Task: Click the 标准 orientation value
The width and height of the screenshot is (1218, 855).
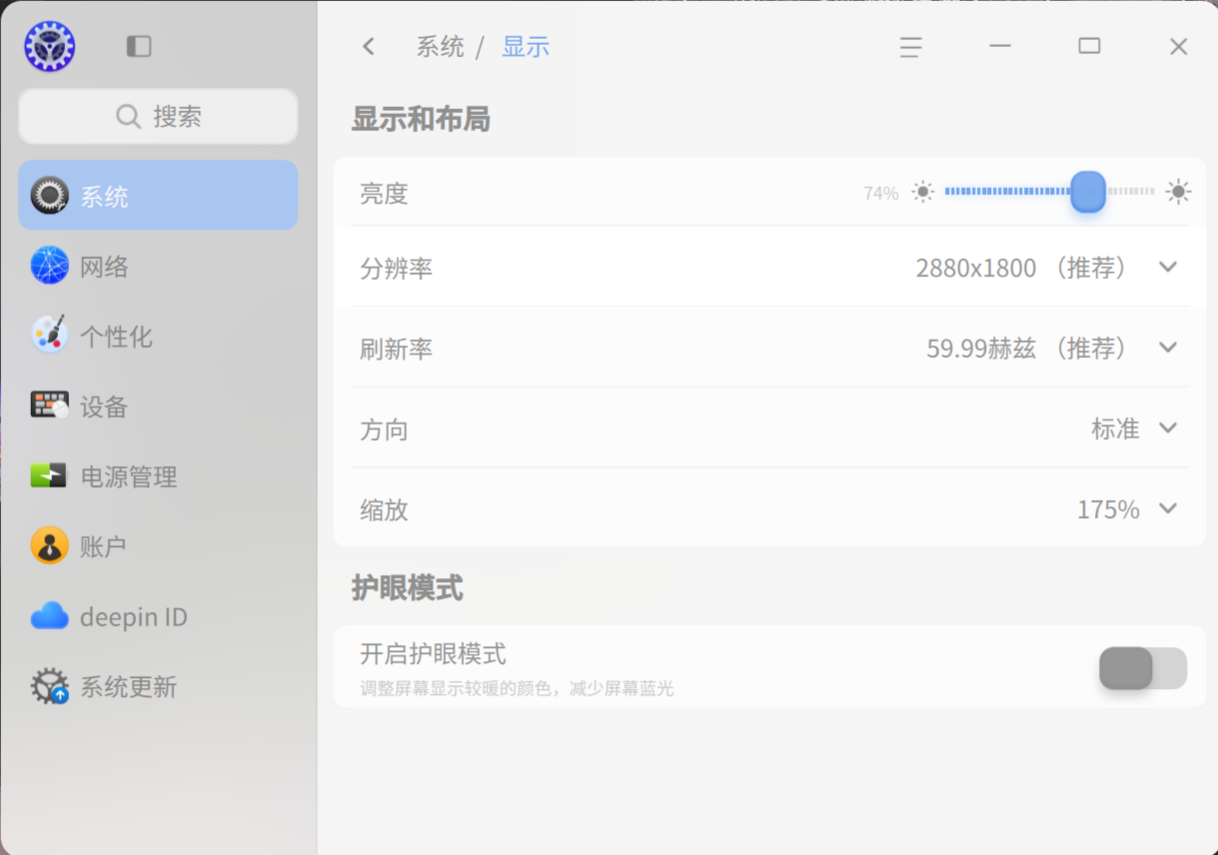Action: click(x=1115, y=429)
